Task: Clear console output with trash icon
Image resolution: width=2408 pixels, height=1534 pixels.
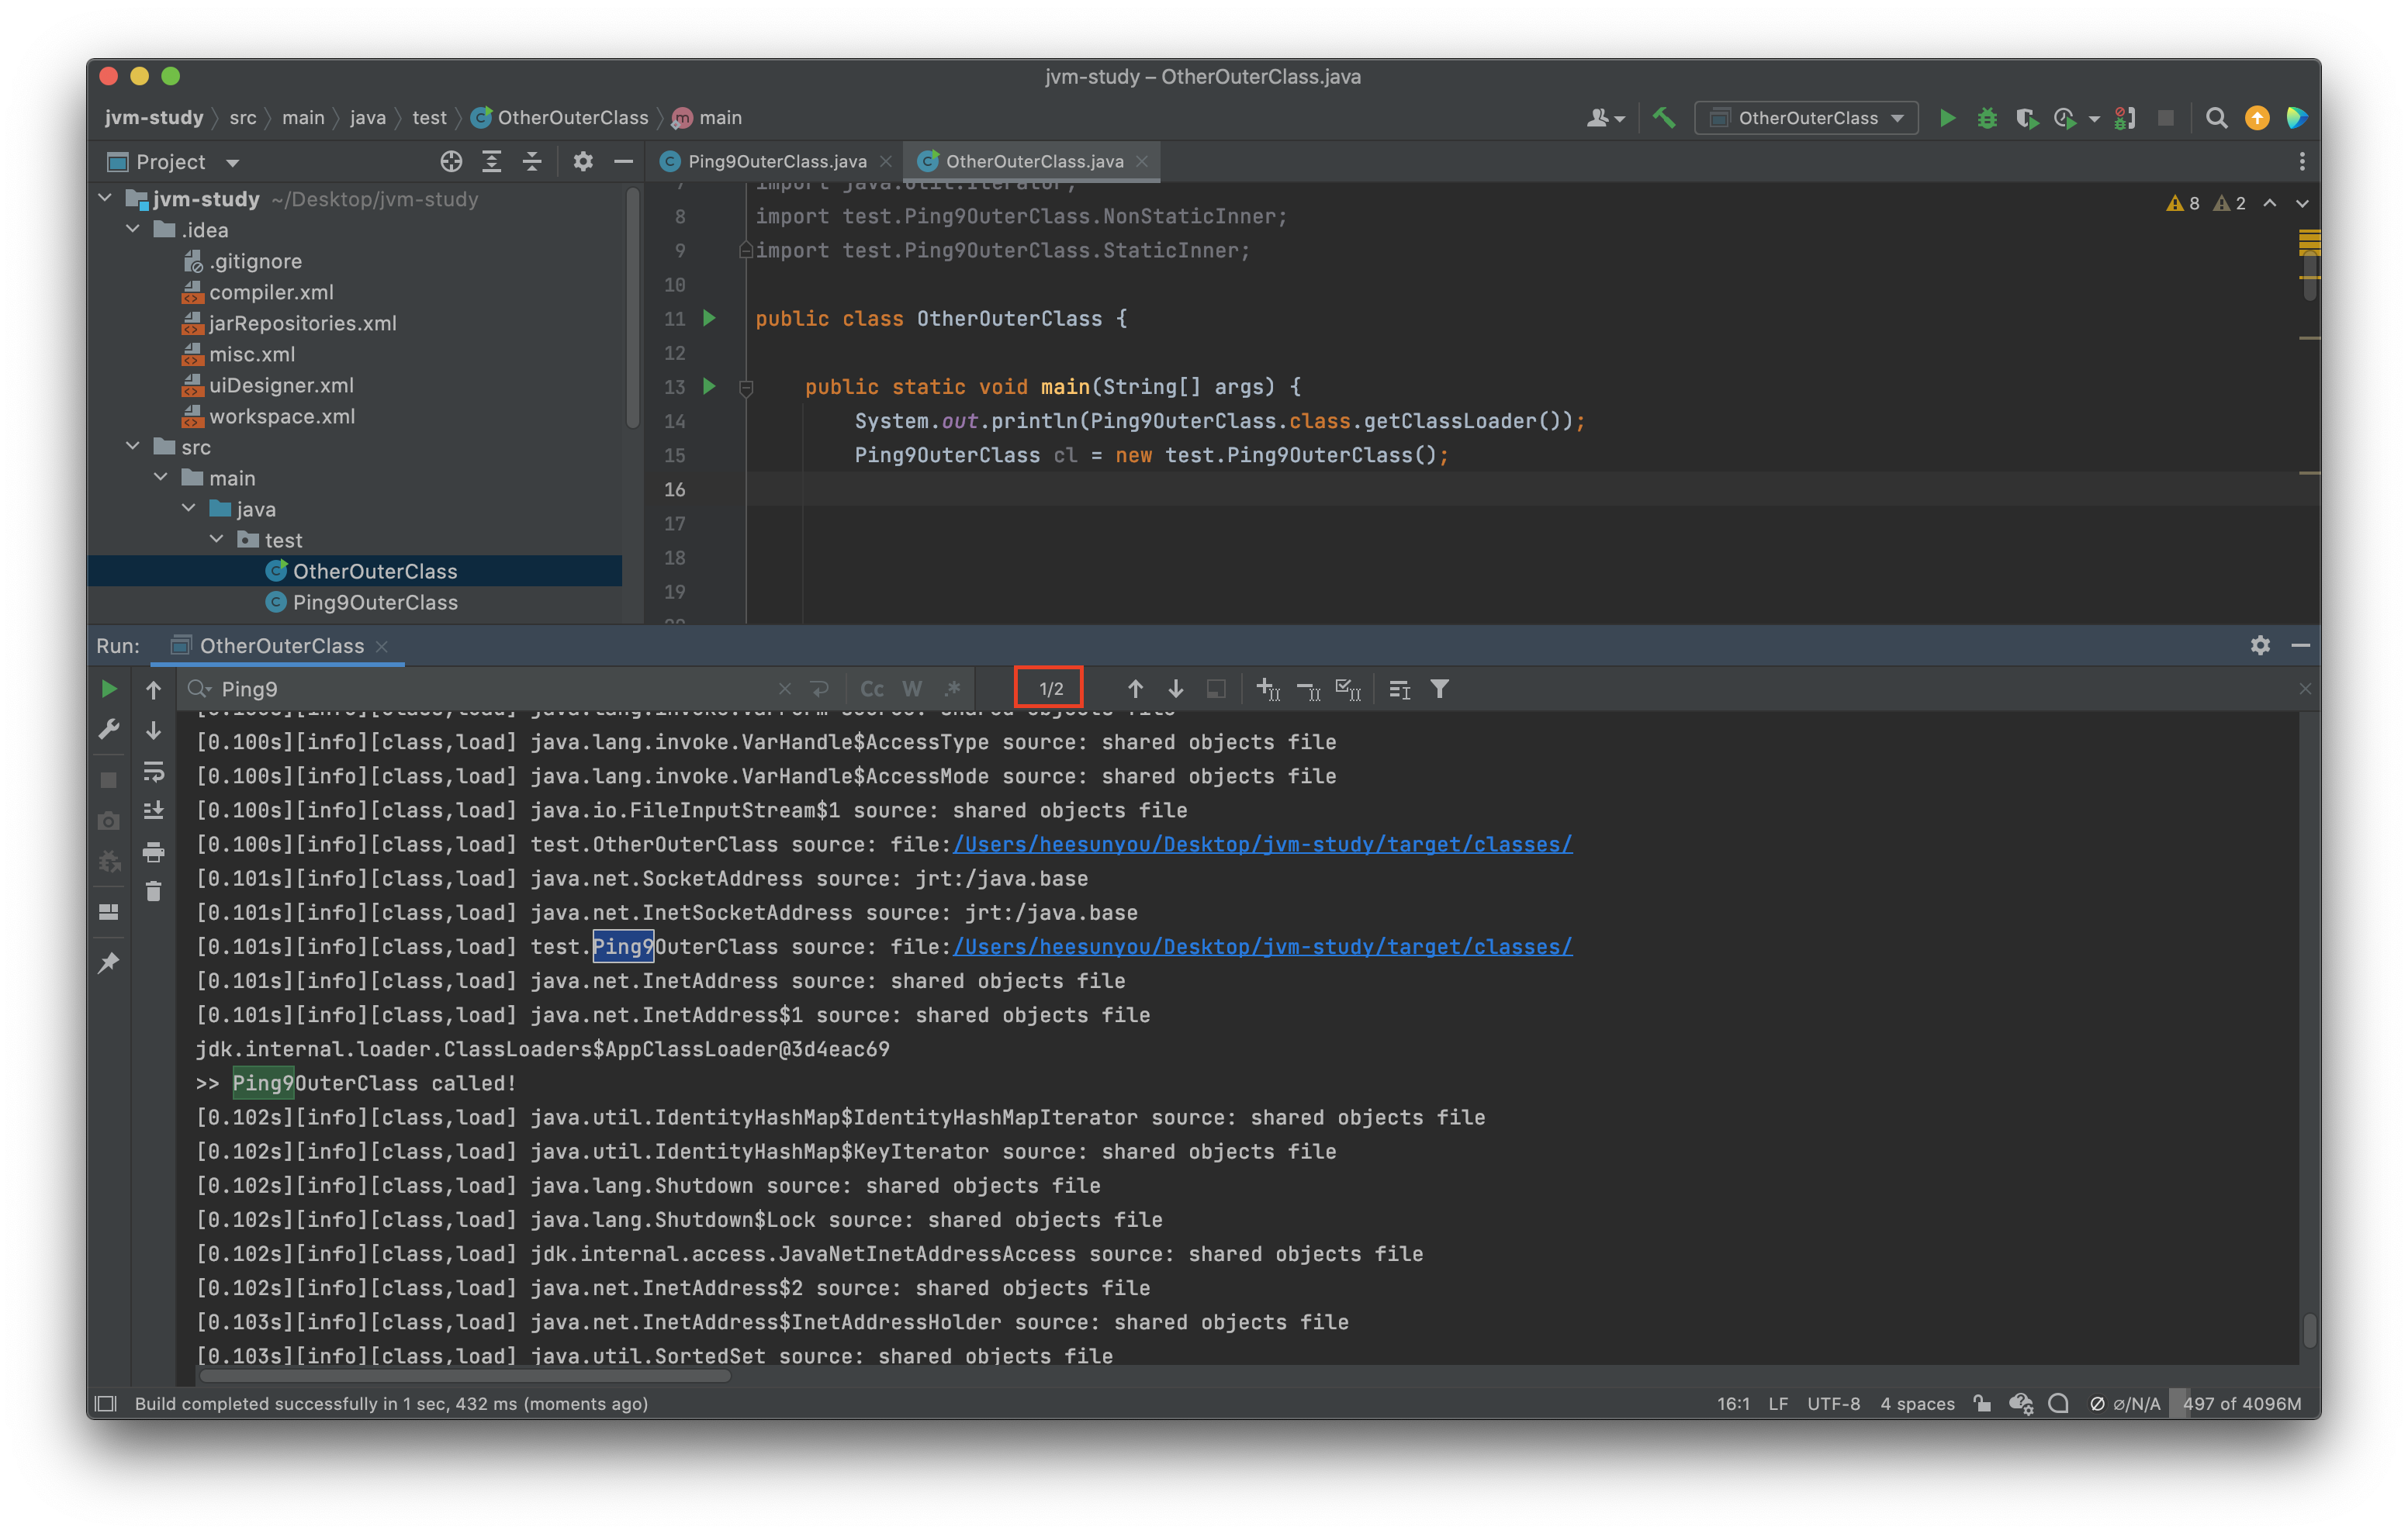Action: pos(153,891)
